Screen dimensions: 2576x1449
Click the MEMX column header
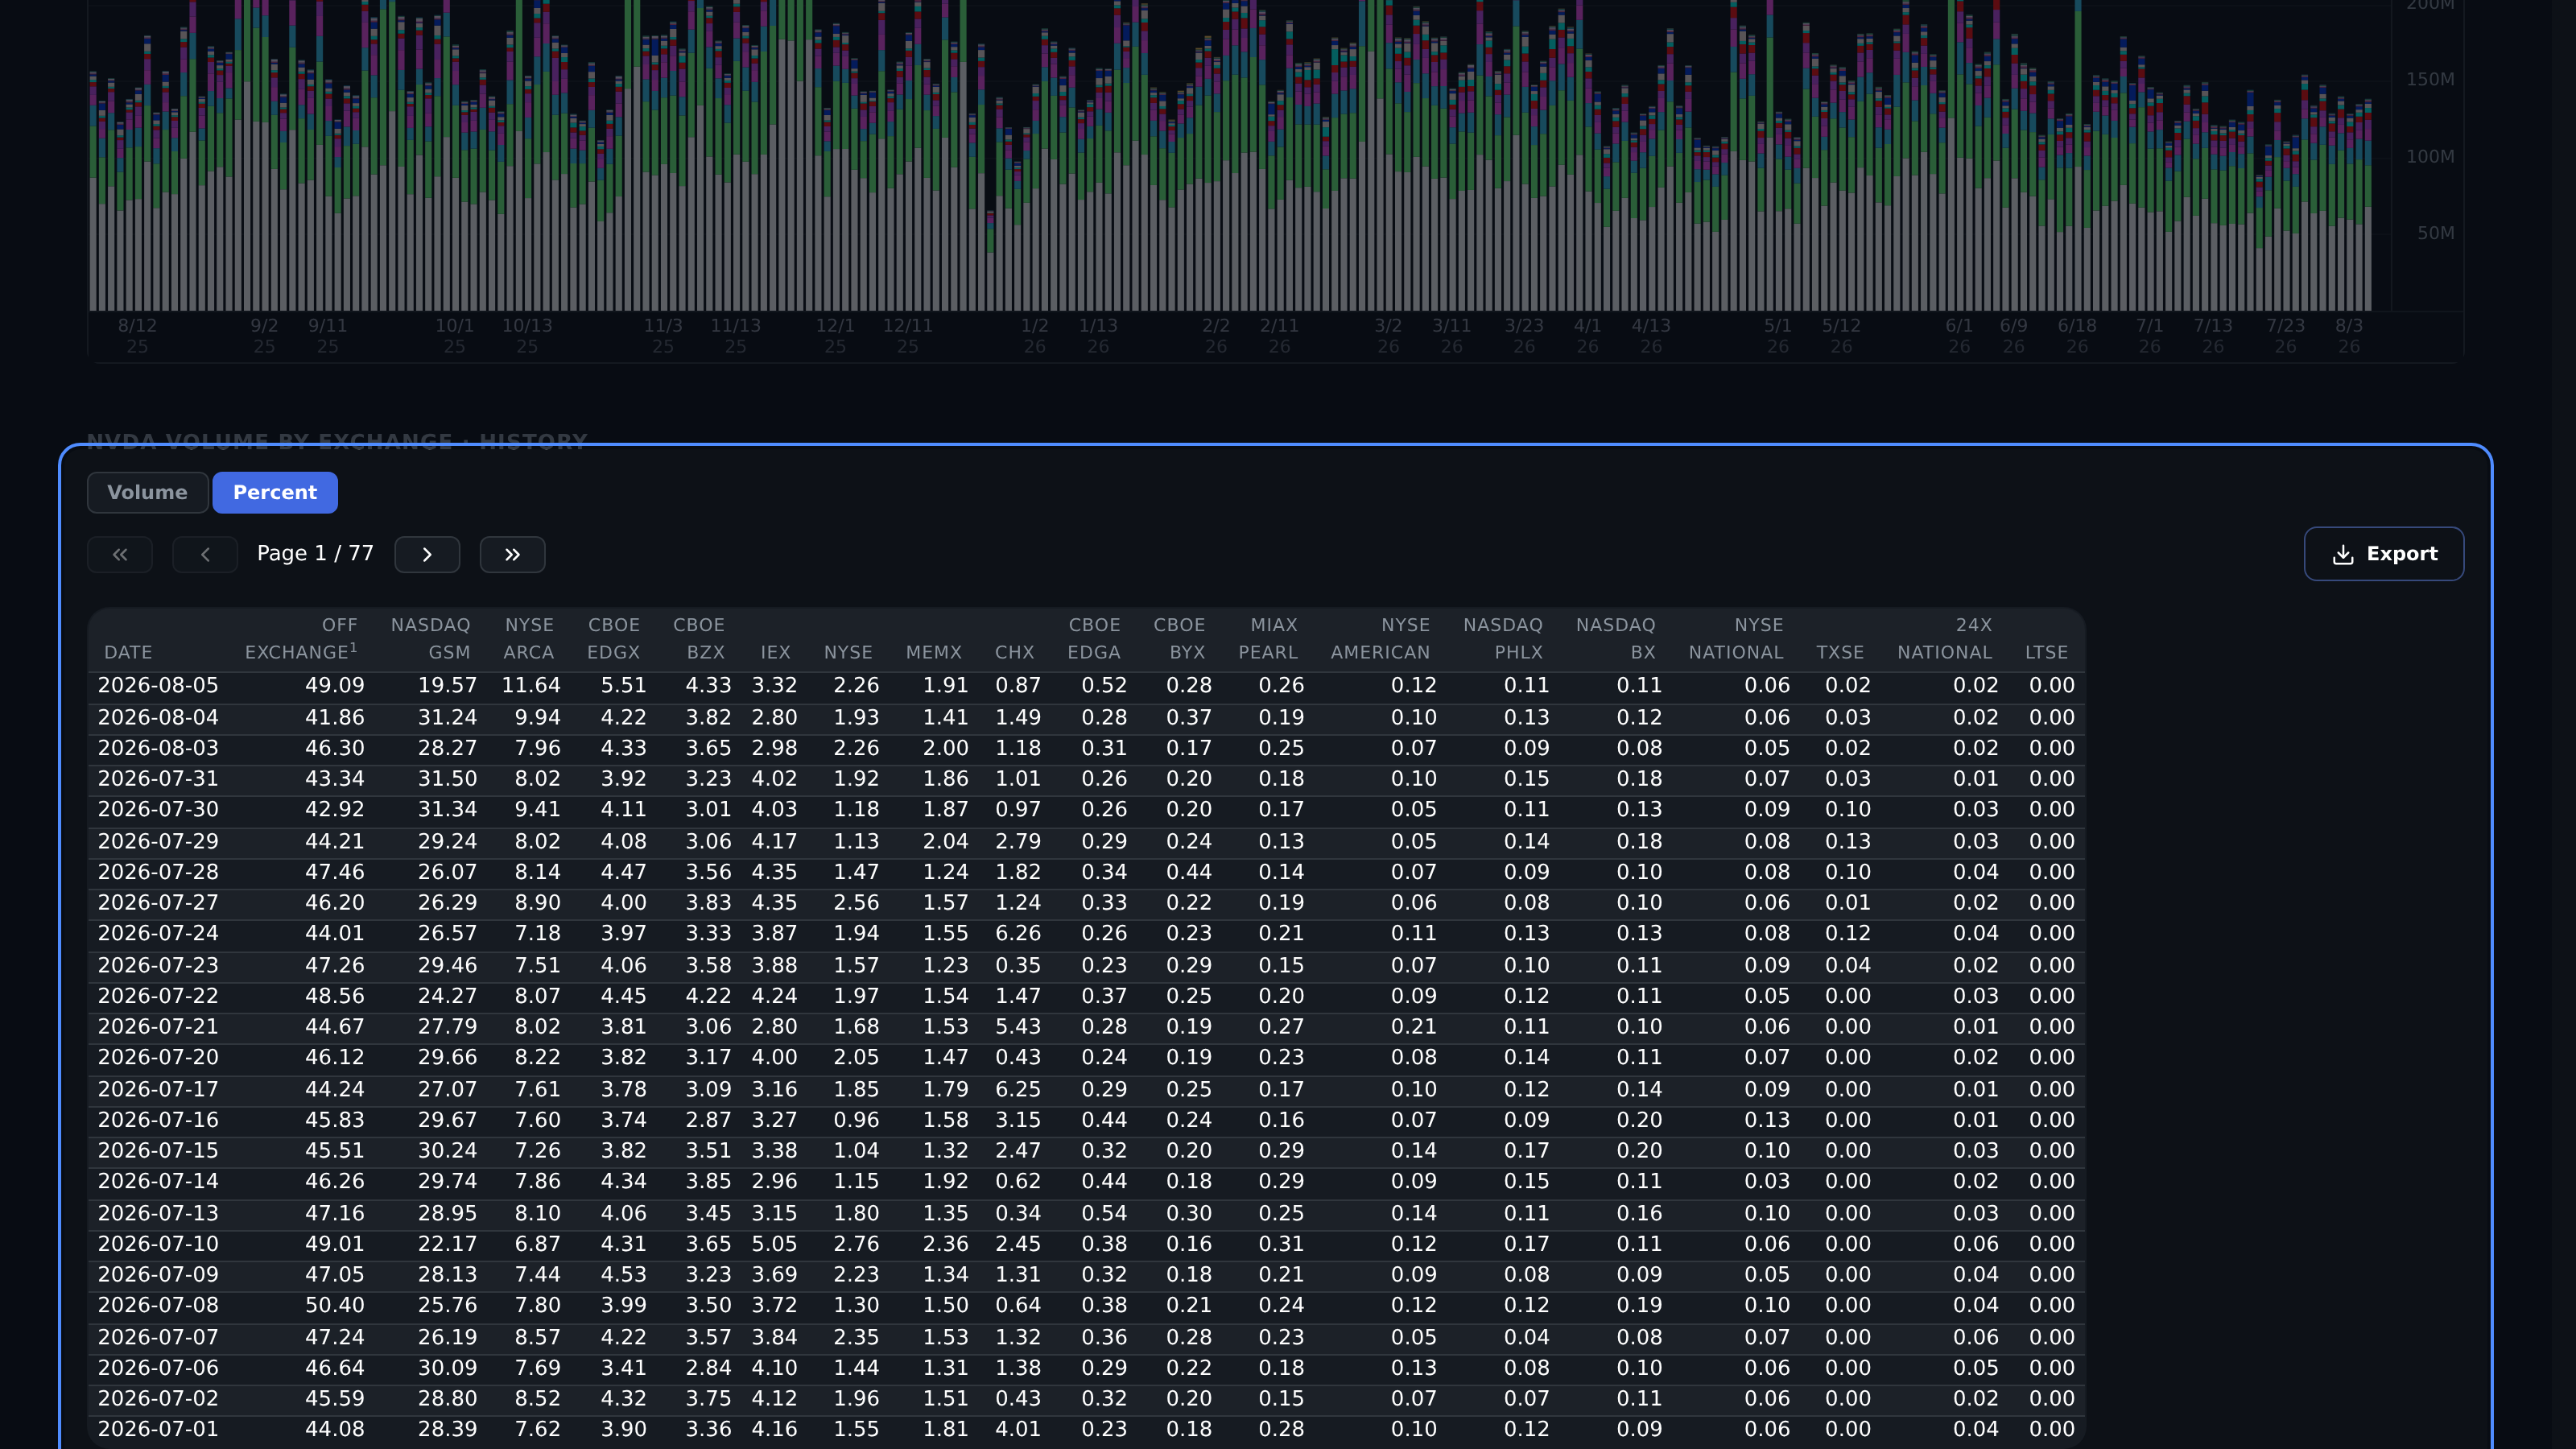click(x=933, y=652)
